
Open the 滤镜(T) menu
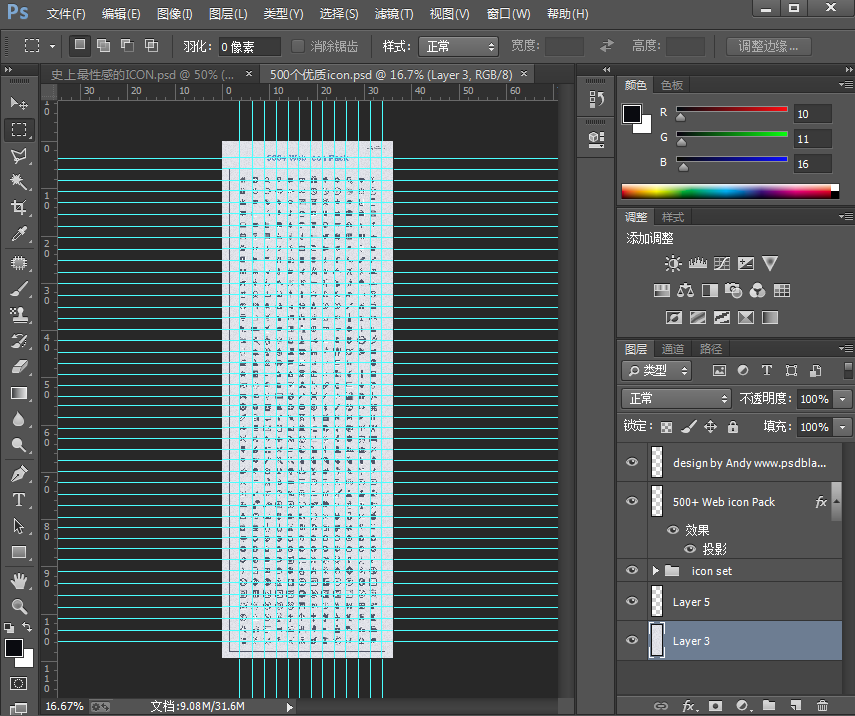[393, 14]
